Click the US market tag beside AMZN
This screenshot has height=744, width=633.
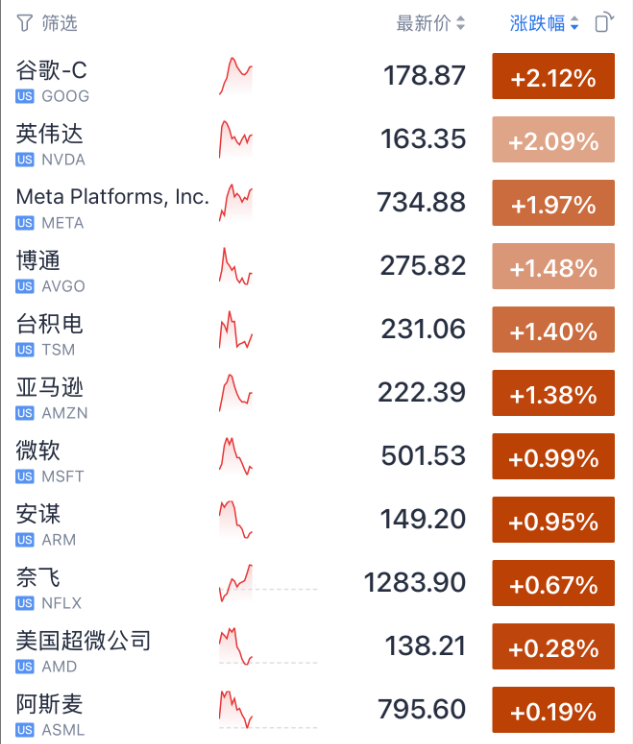pyautogui.click(x=25, y=413)
